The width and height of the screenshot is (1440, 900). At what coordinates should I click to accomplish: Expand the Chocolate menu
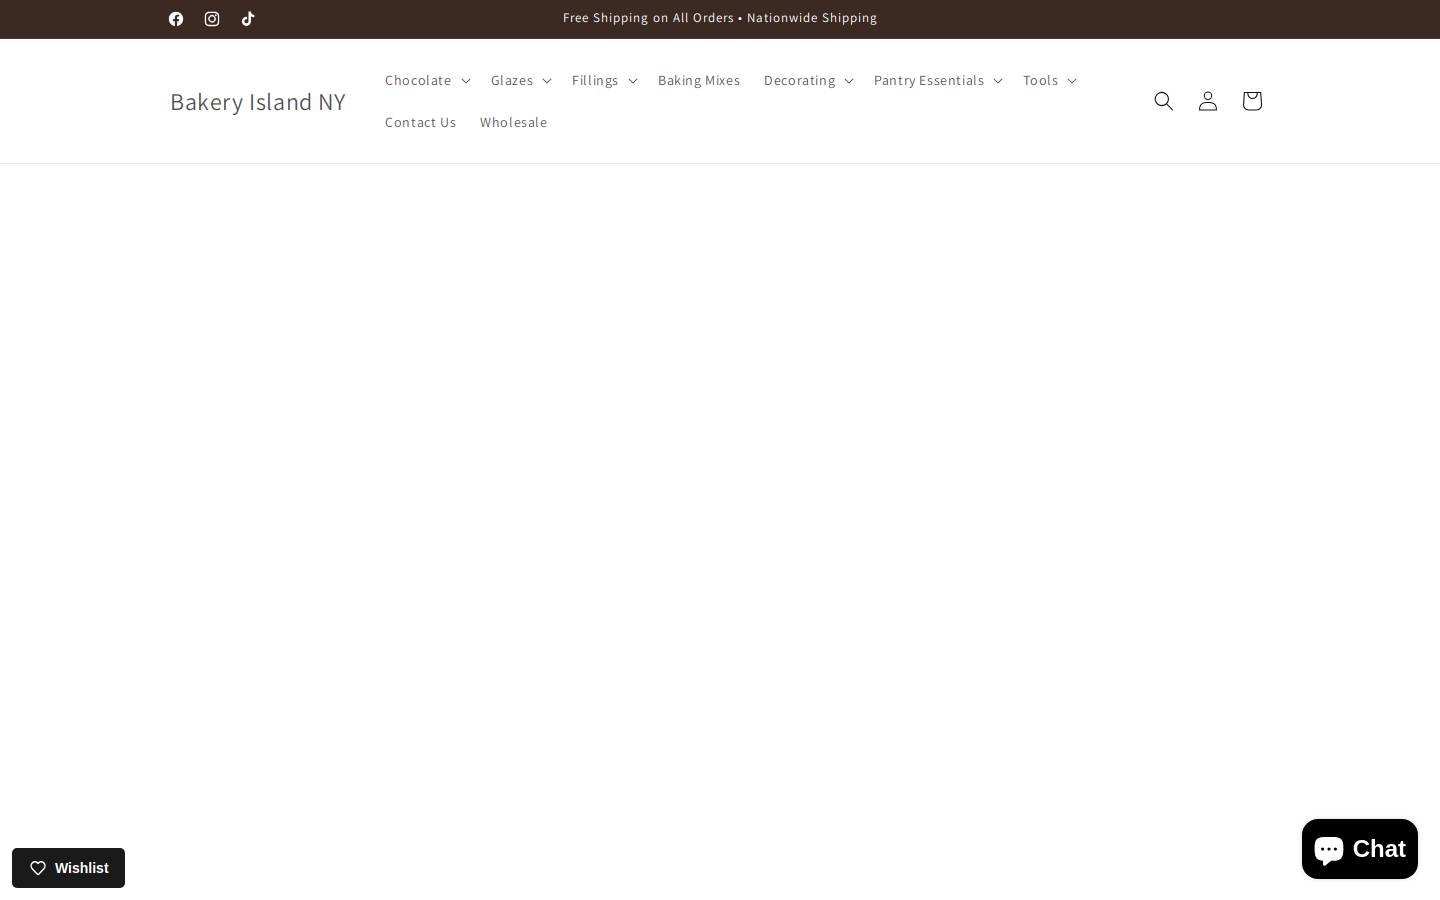(427, 80)
